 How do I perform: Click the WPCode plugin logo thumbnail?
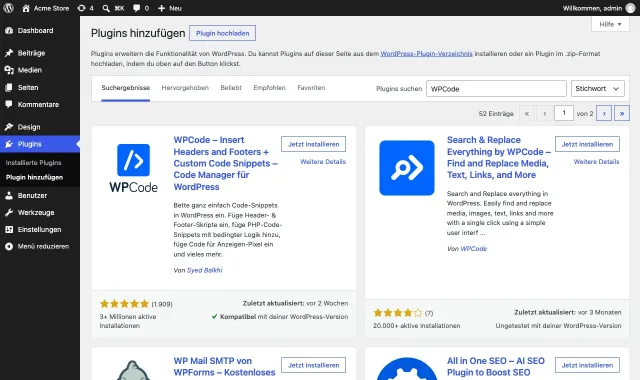[133, 168]
